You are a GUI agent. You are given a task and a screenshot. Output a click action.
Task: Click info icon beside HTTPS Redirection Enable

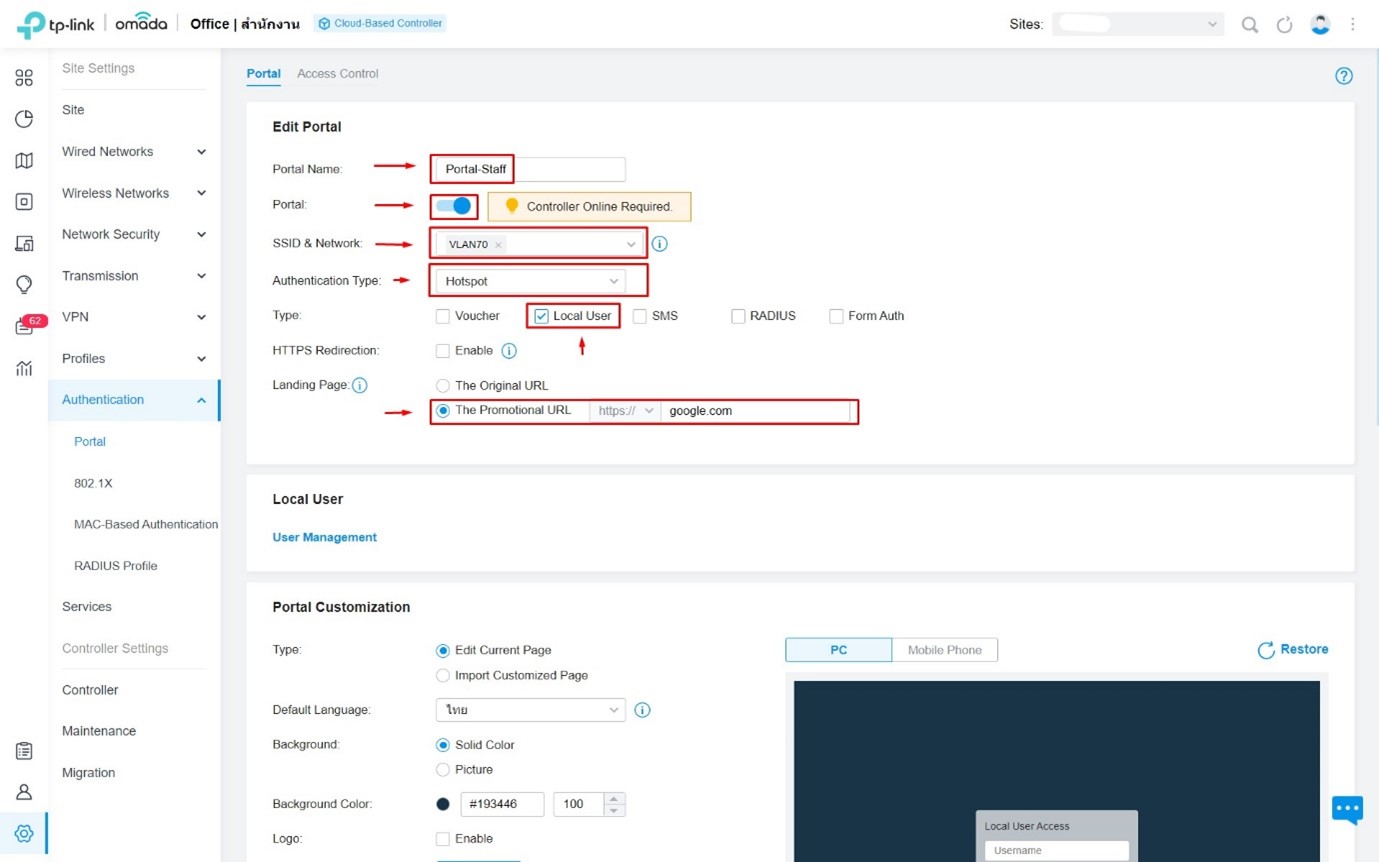coord(508,351)
